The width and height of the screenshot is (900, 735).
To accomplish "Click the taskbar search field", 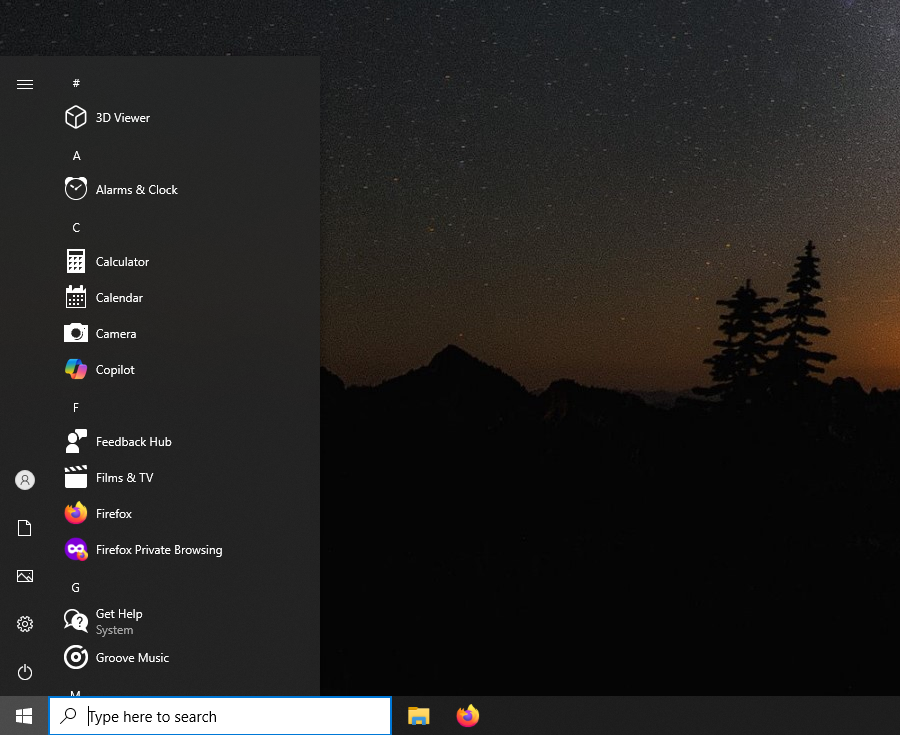I will click(x=220, y=716).
